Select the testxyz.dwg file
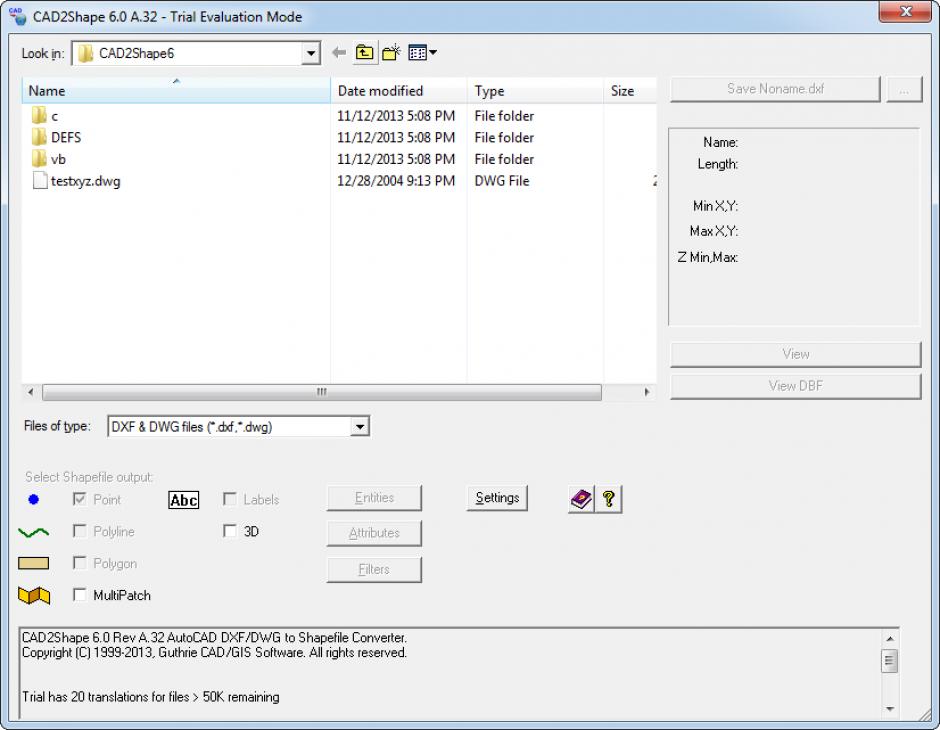Image resolution: width=940 pixels, height=730 pixels. (x=77, y=181)
